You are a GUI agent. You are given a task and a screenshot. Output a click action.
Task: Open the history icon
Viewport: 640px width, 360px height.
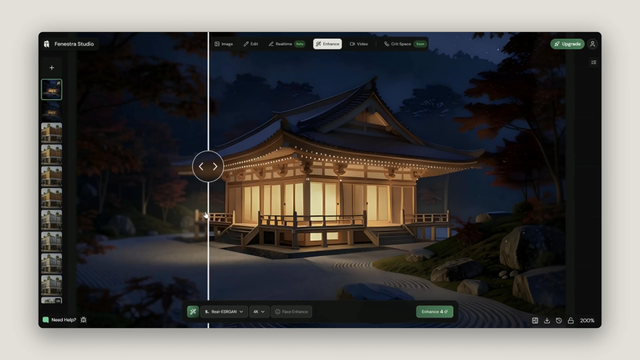559,320
